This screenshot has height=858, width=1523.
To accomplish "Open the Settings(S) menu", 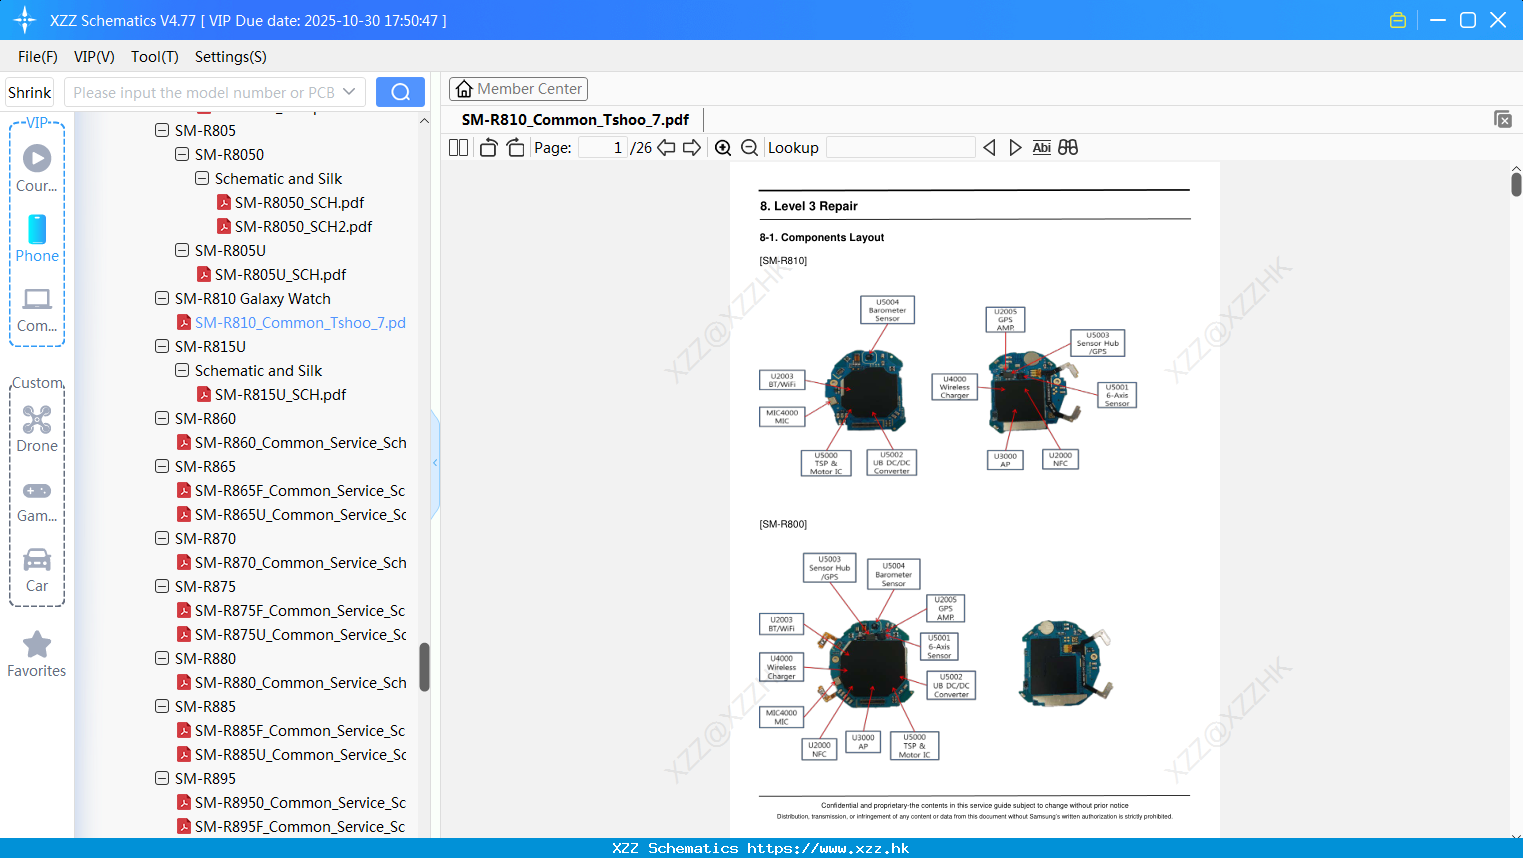I will pyautogui.click(x=231, y=57).
